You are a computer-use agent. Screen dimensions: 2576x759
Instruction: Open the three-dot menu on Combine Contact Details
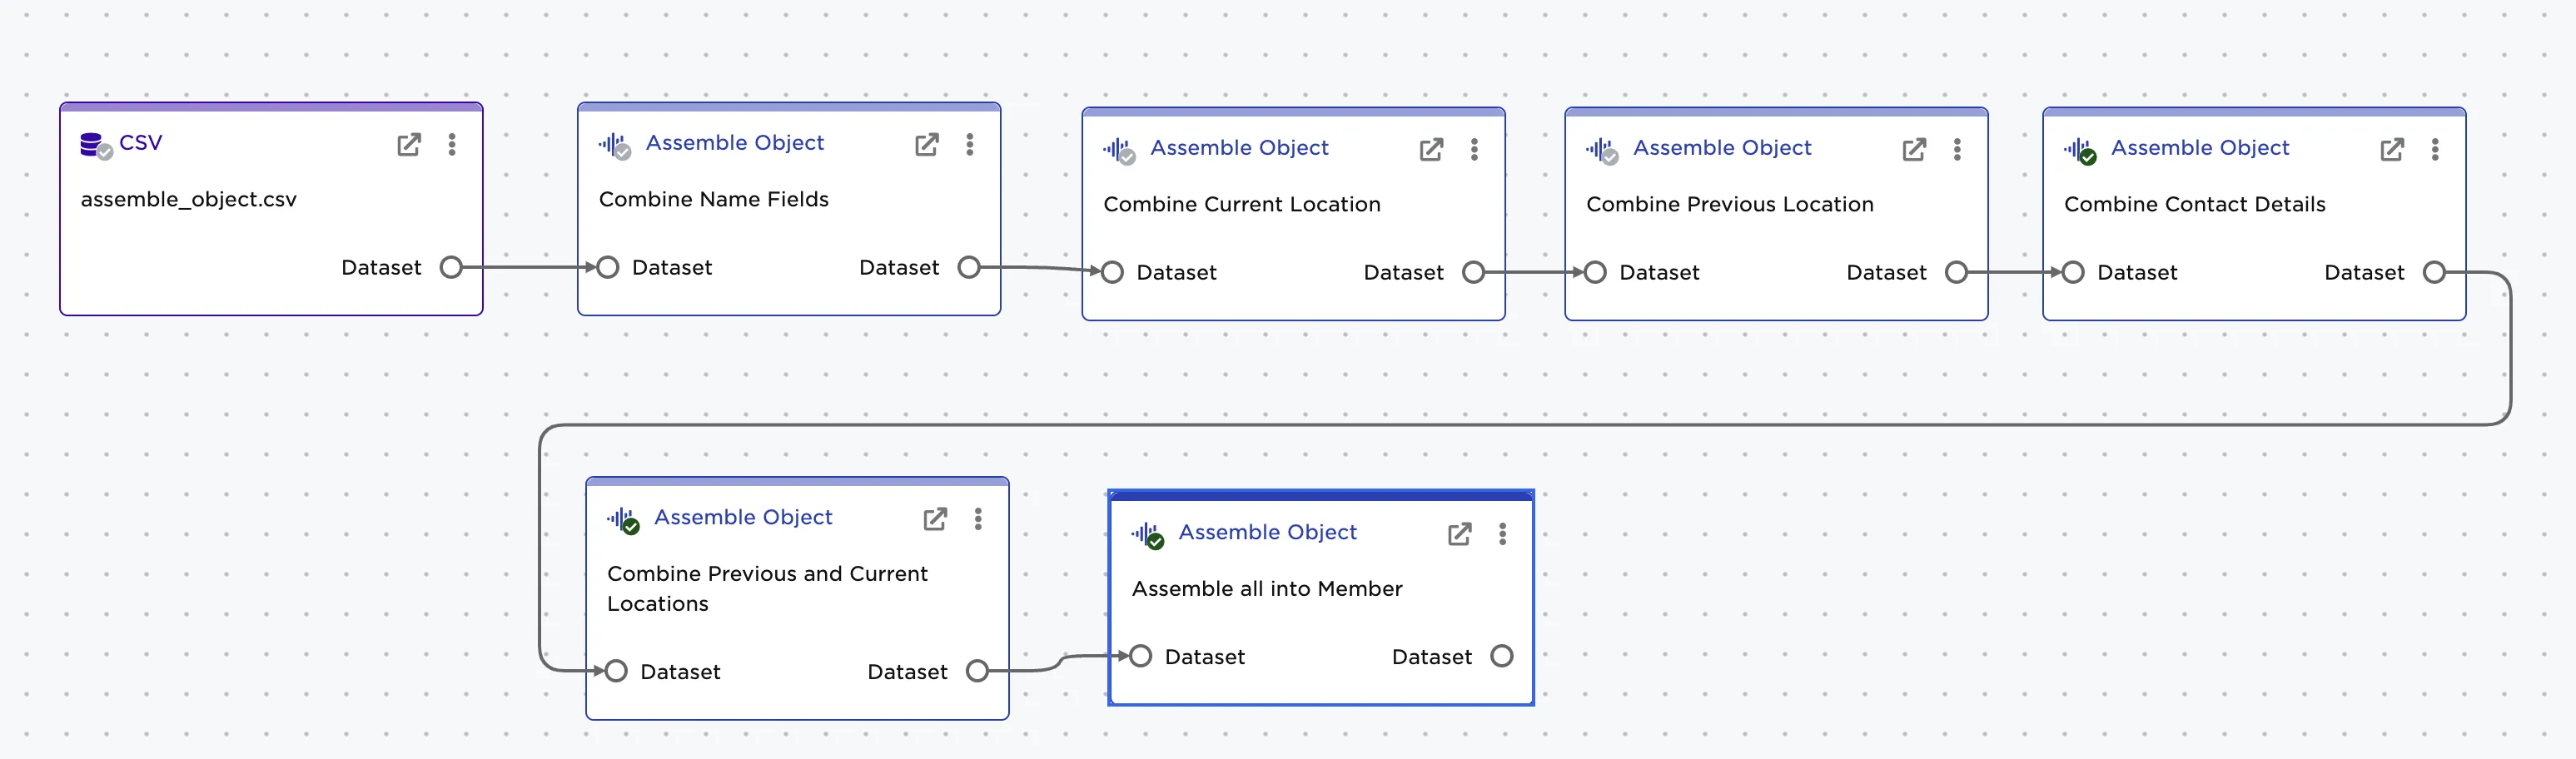point(2436,149)
